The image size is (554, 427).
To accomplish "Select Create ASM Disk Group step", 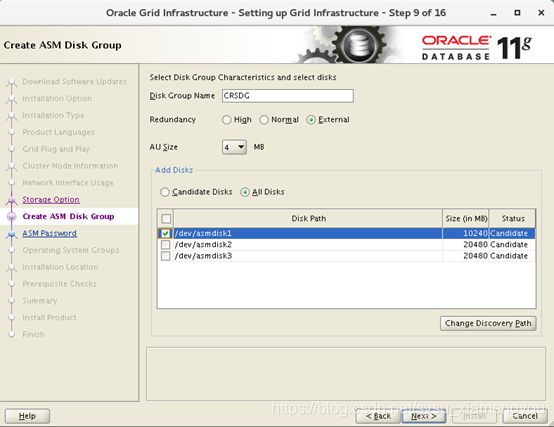I will (x=68, y=217).
